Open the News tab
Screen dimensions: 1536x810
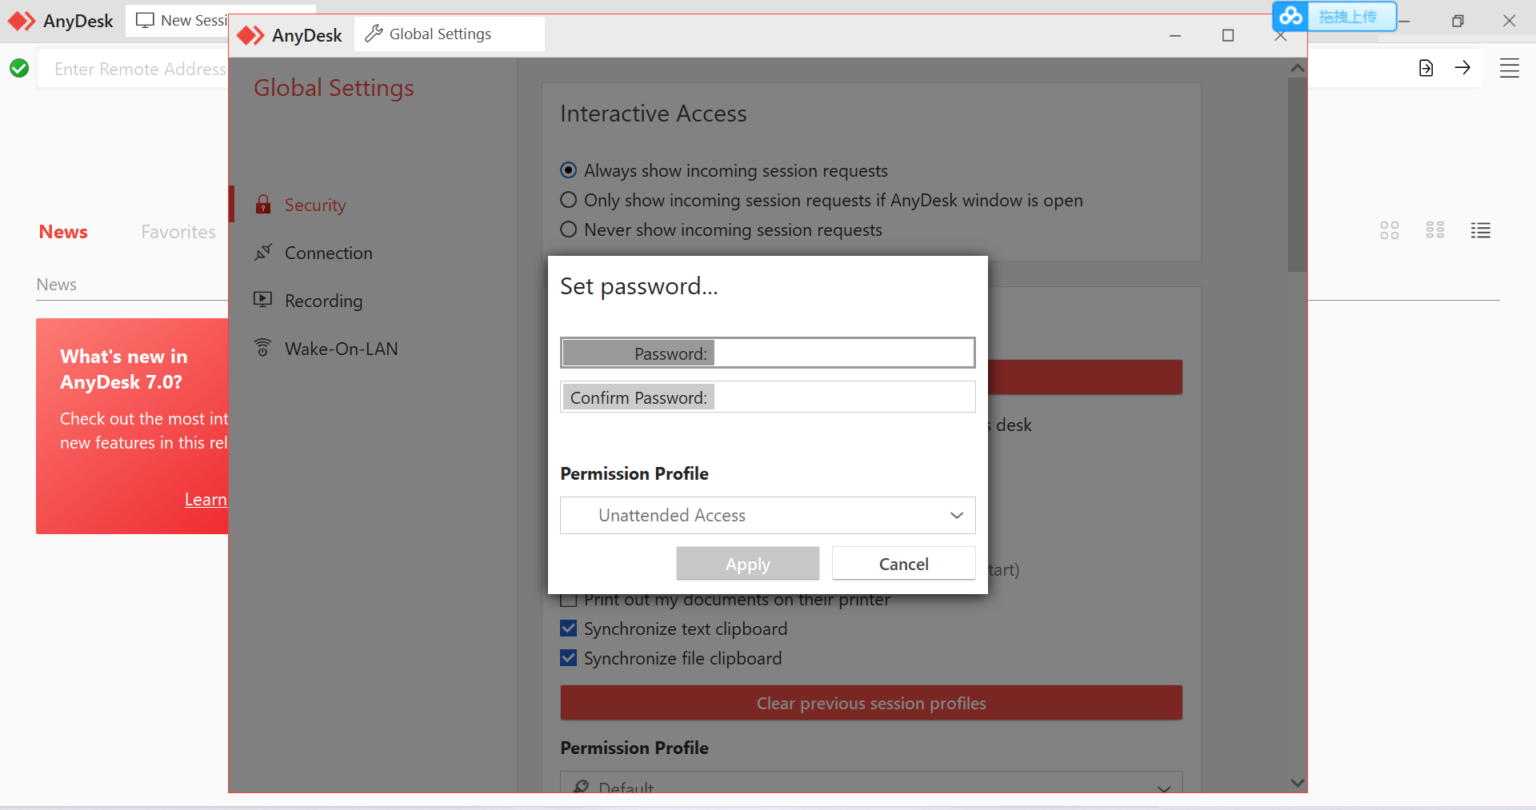63,231
